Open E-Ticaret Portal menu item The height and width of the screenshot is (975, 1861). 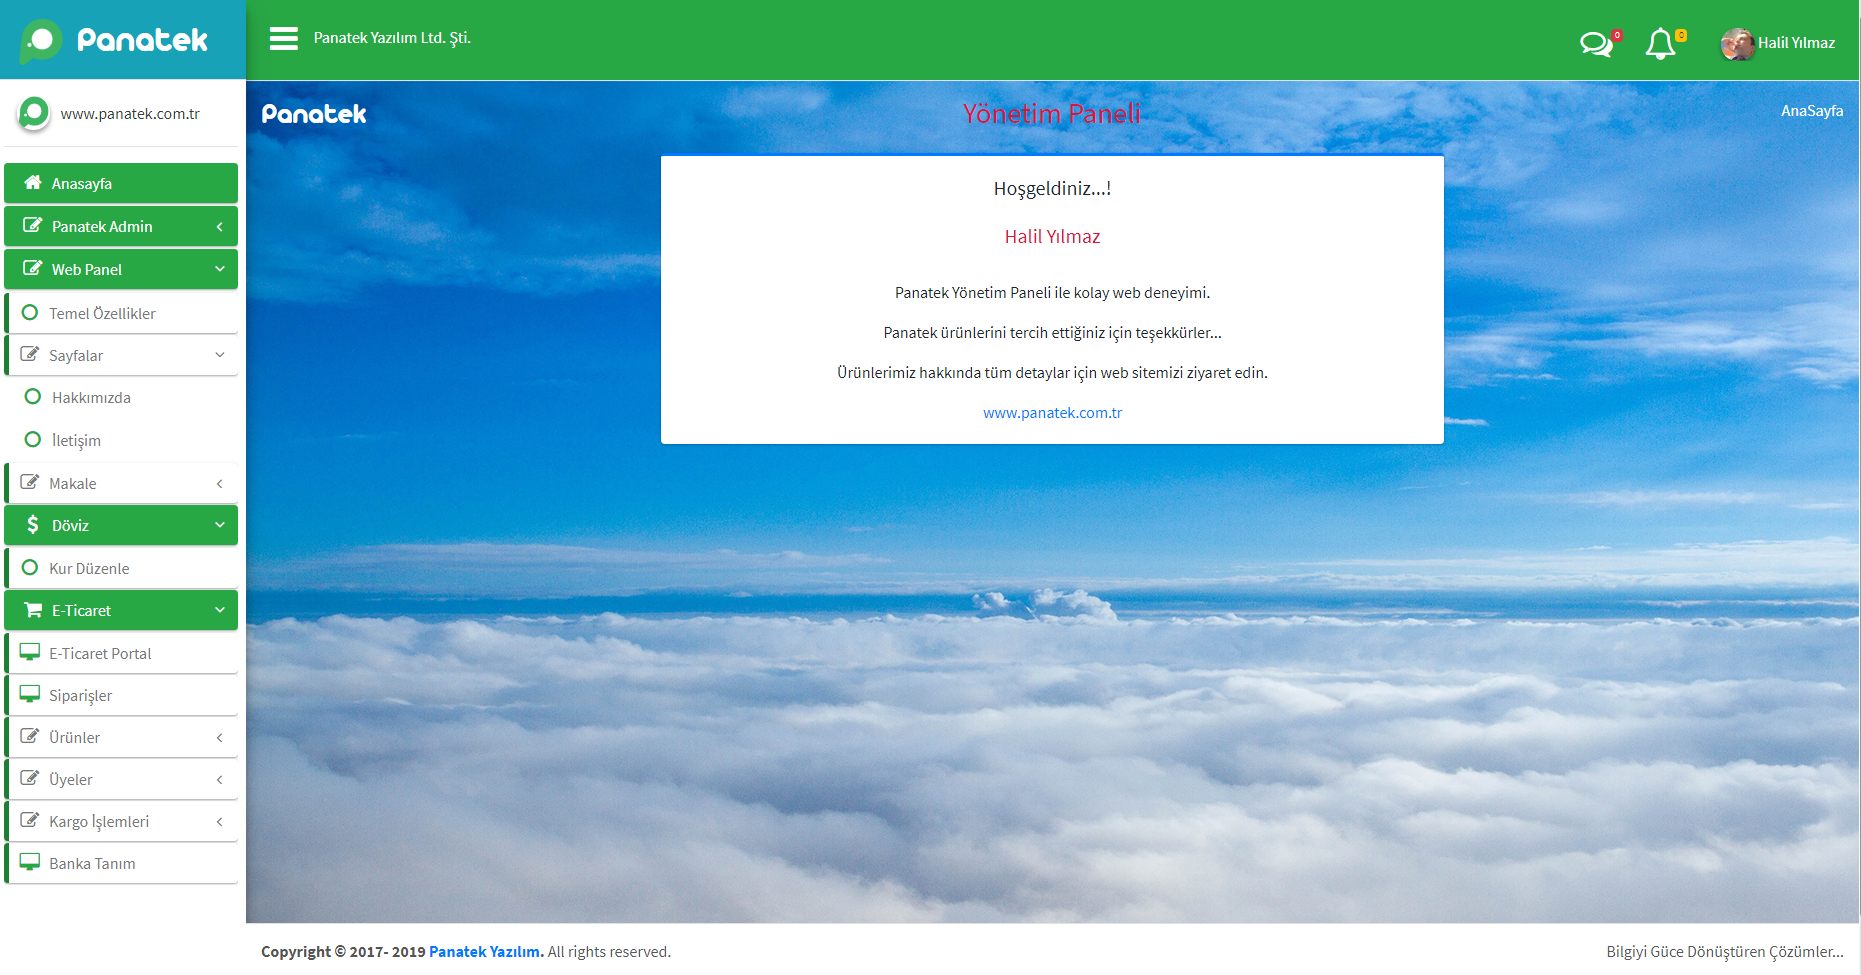(121, 653)
